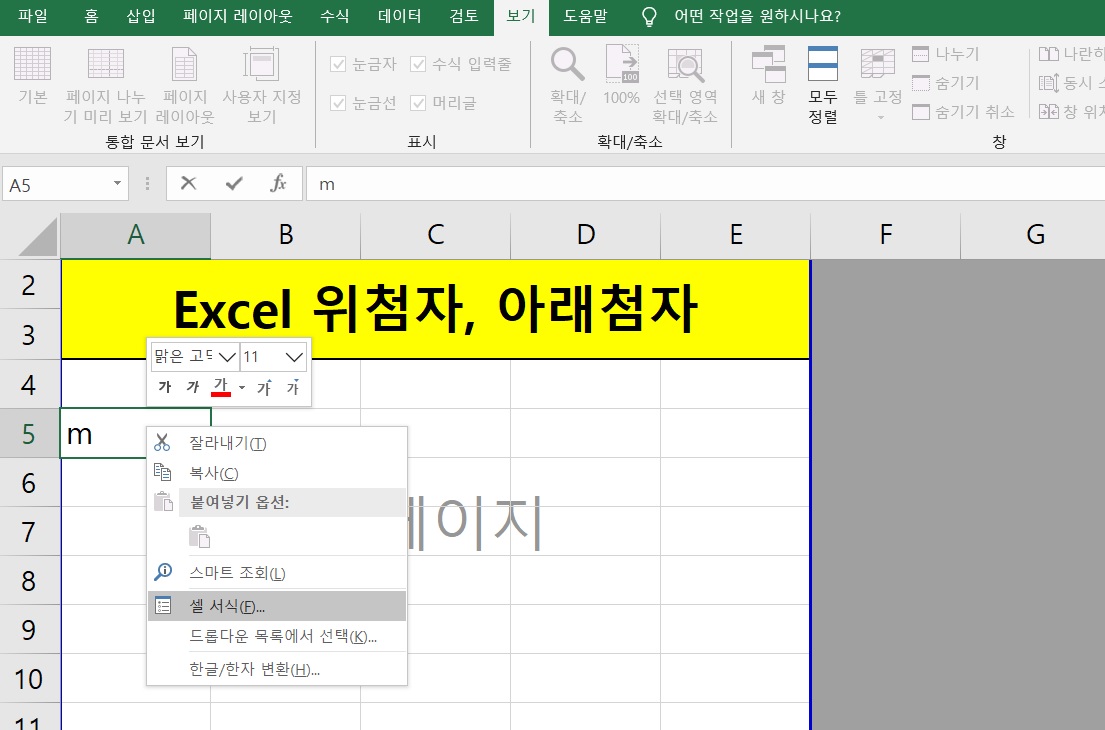Switch to the 페이지 레이아웃 ribbon tab
The width and height of the screenshot is (1105, 730).
[237, 16]
